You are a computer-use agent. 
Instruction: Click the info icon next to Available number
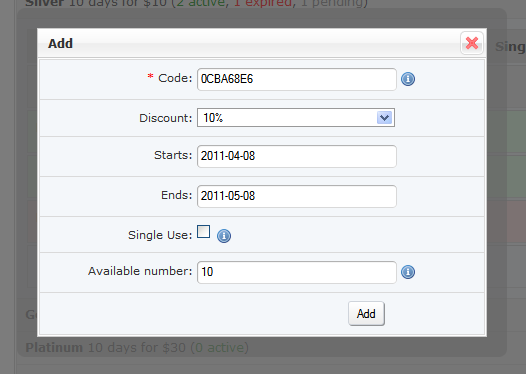tap(408, 272)
